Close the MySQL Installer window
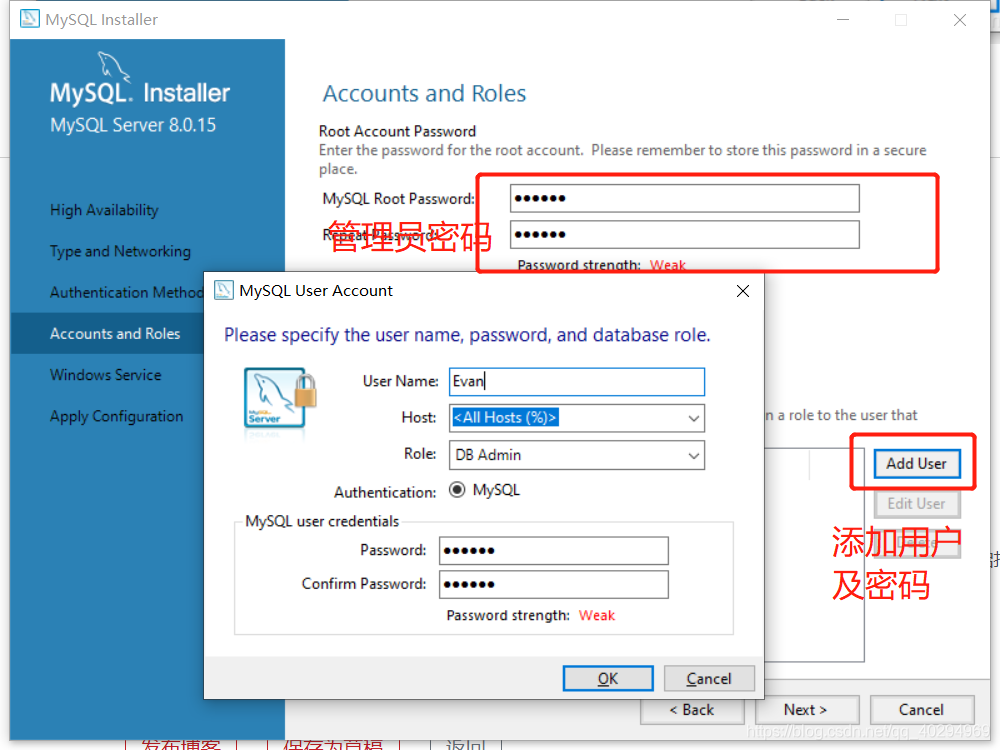 point(960,20)
